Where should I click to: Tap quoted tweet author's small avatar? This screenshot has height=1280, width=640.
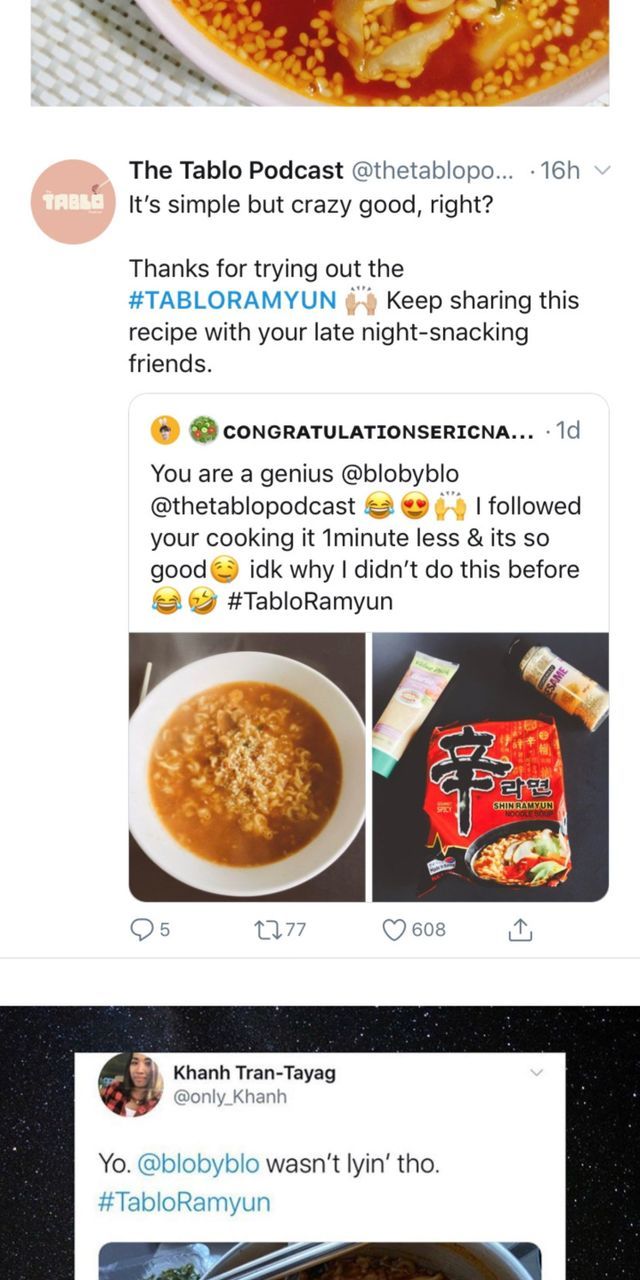coord(164,430)
